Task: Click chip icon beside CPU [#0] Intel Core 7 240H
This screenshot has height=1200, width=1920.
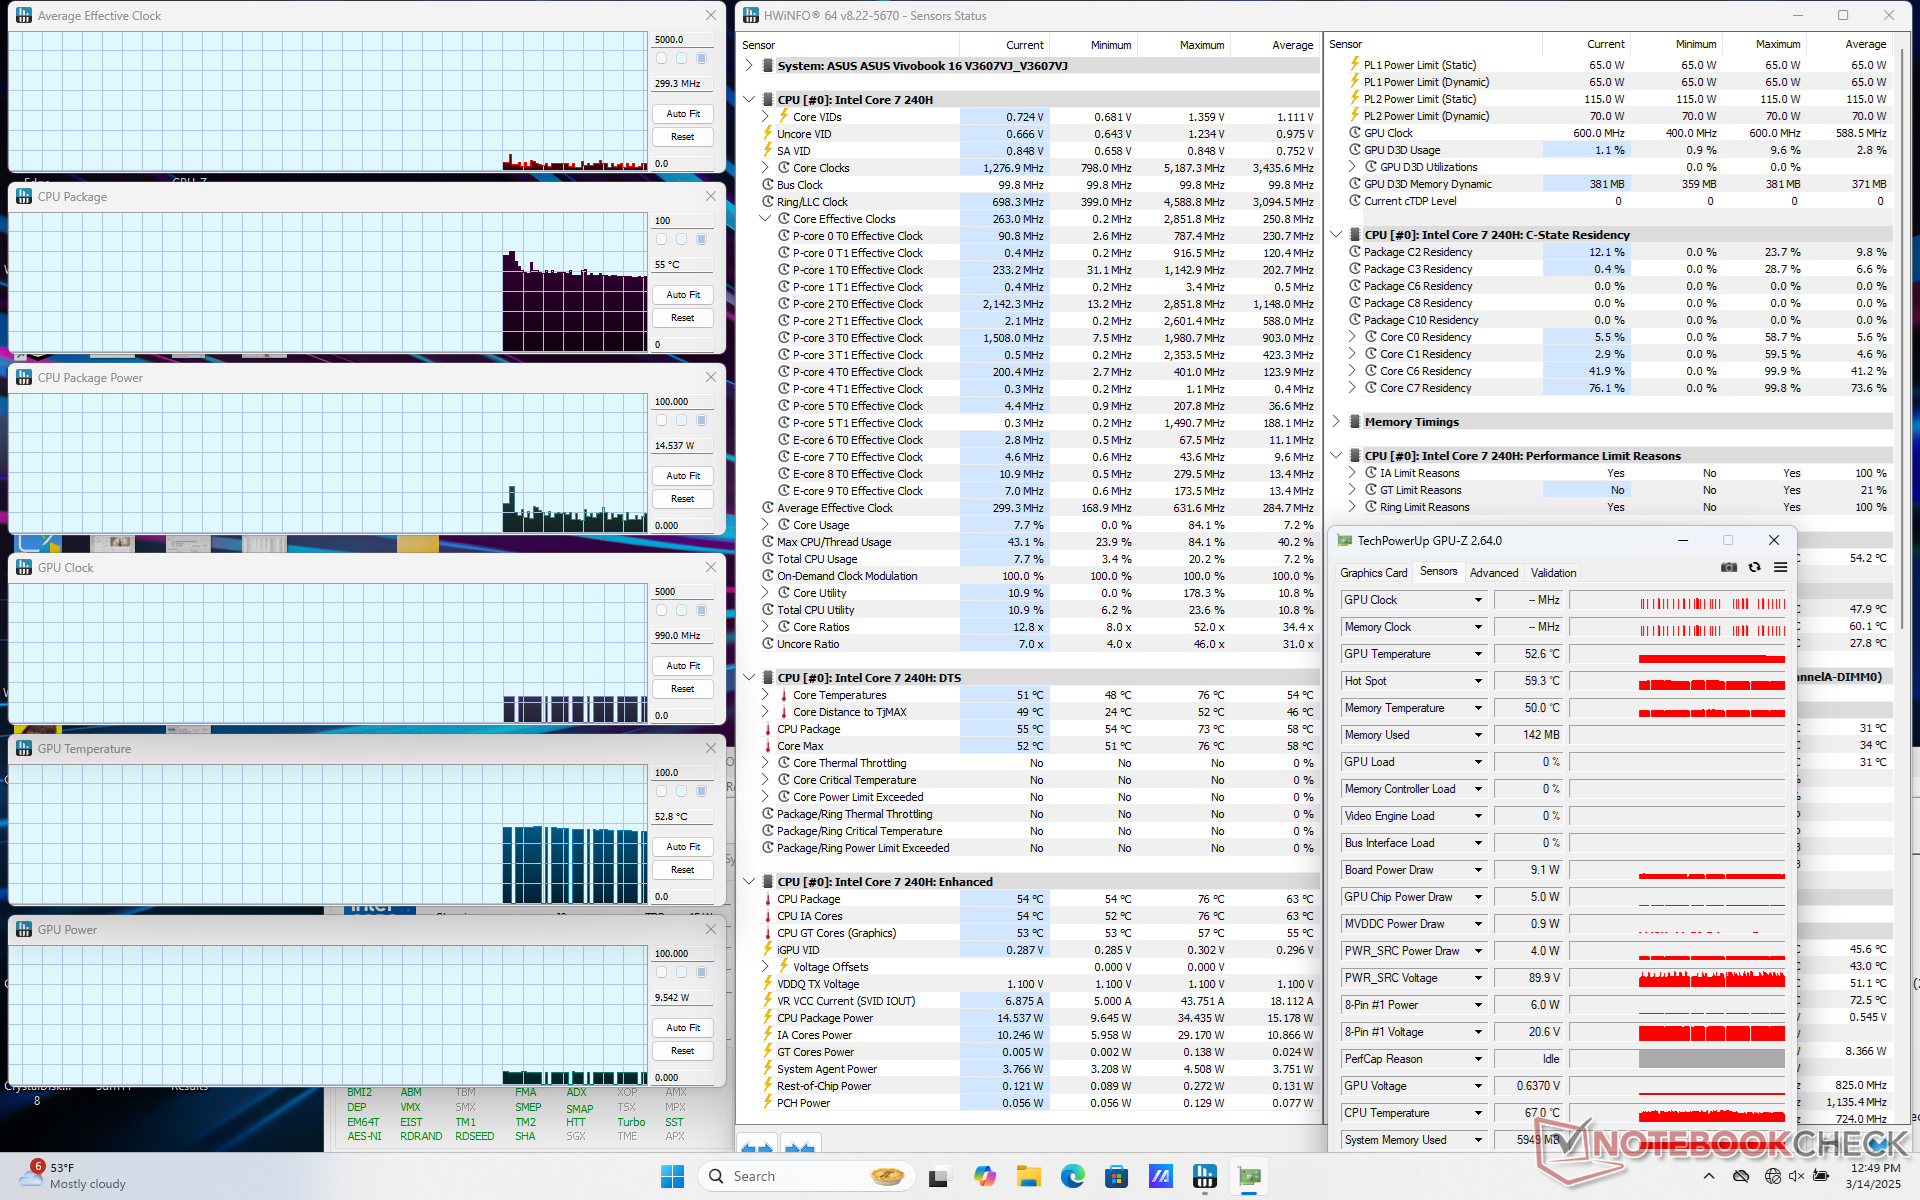Action: tap(768, 100)
